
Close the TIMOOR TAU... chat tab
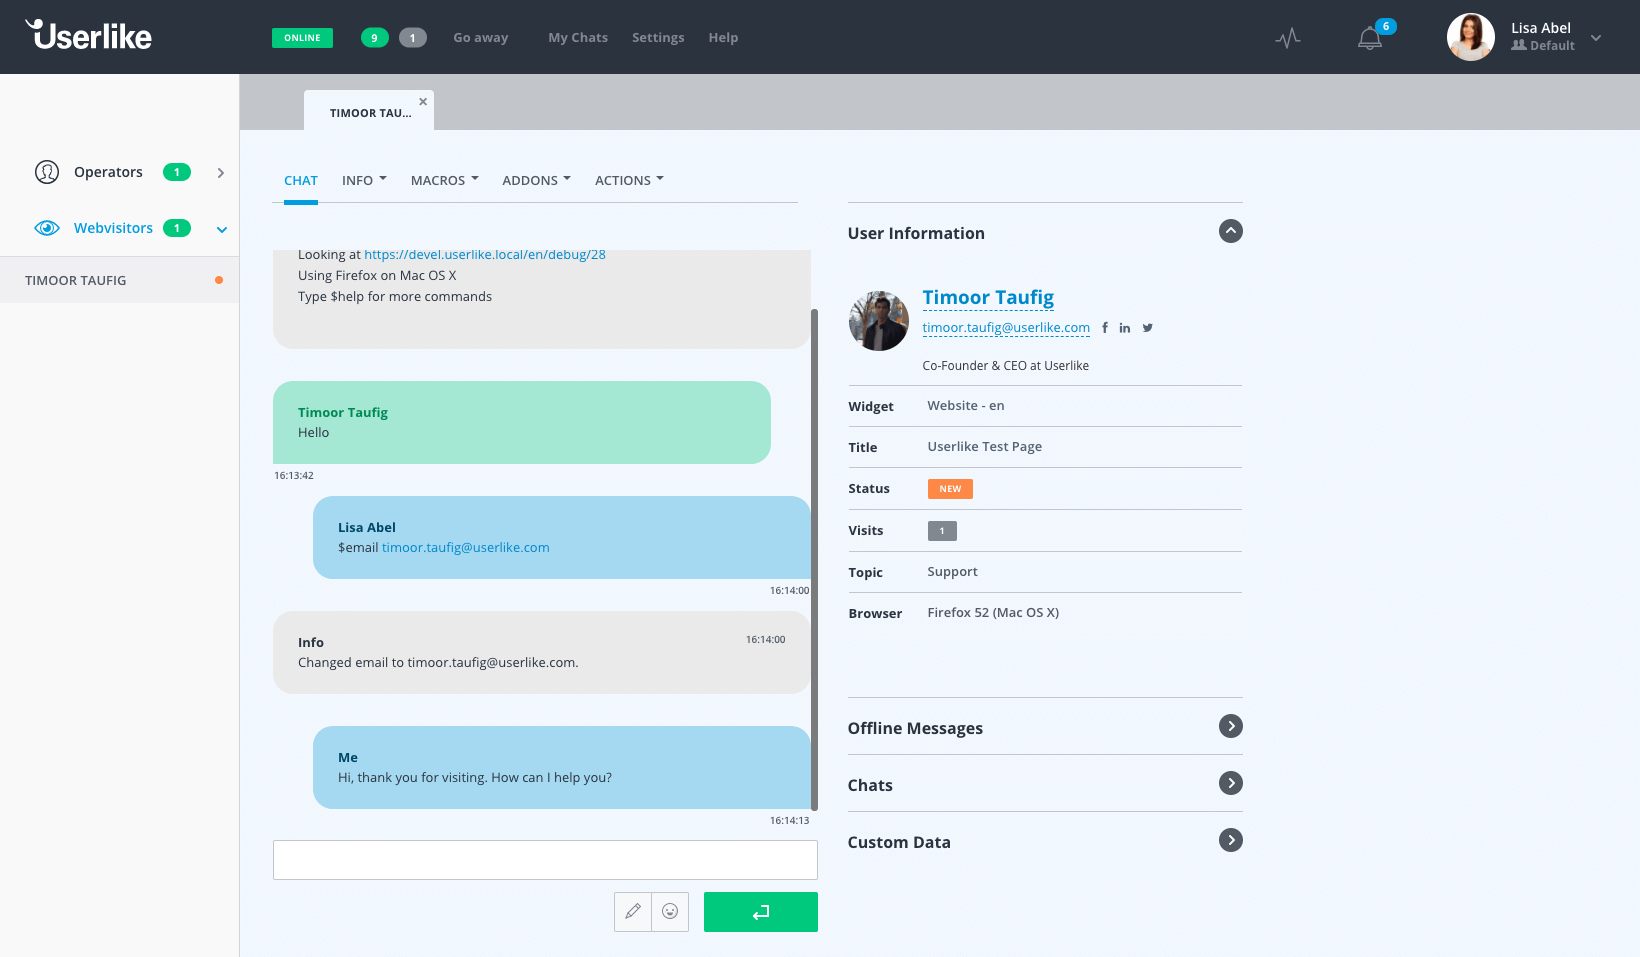click(x=423, y=101)
